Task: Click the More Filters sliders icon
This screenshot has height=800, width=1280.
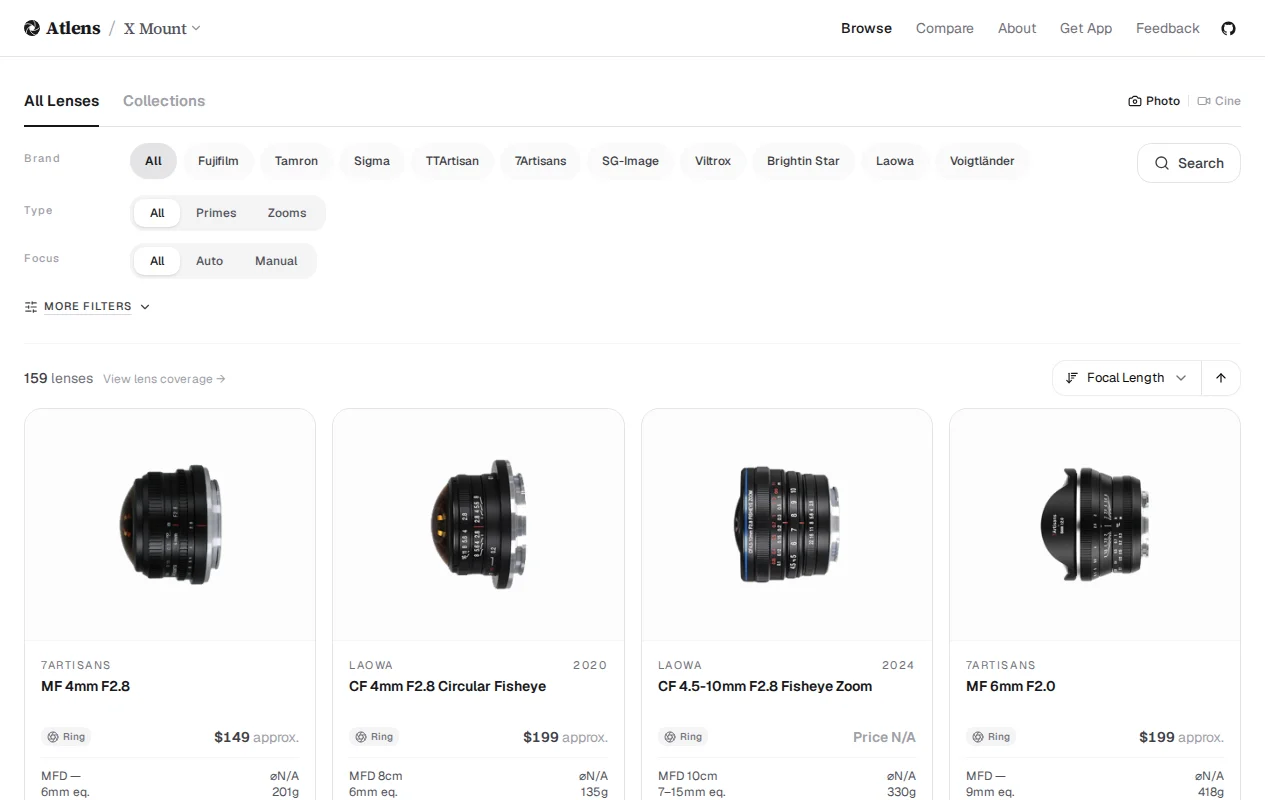Action: 31,307
